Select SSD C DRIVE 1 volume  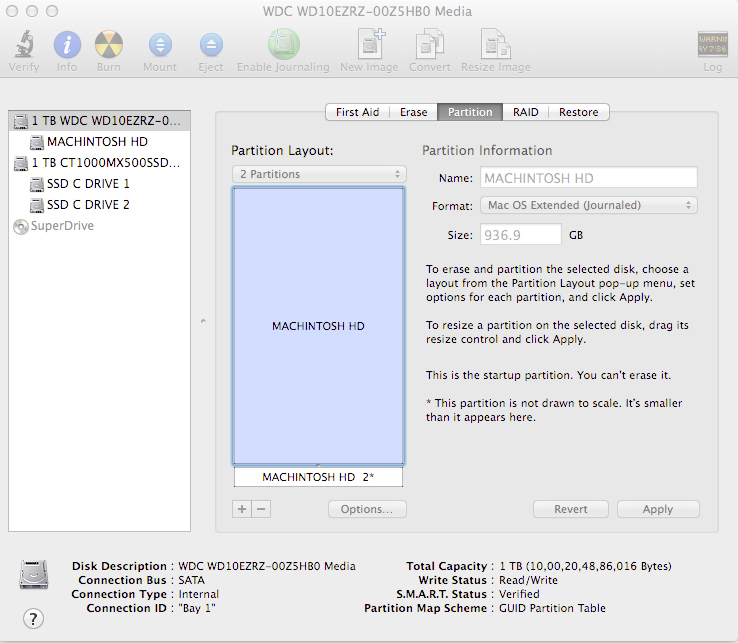(x=99, y=184)
